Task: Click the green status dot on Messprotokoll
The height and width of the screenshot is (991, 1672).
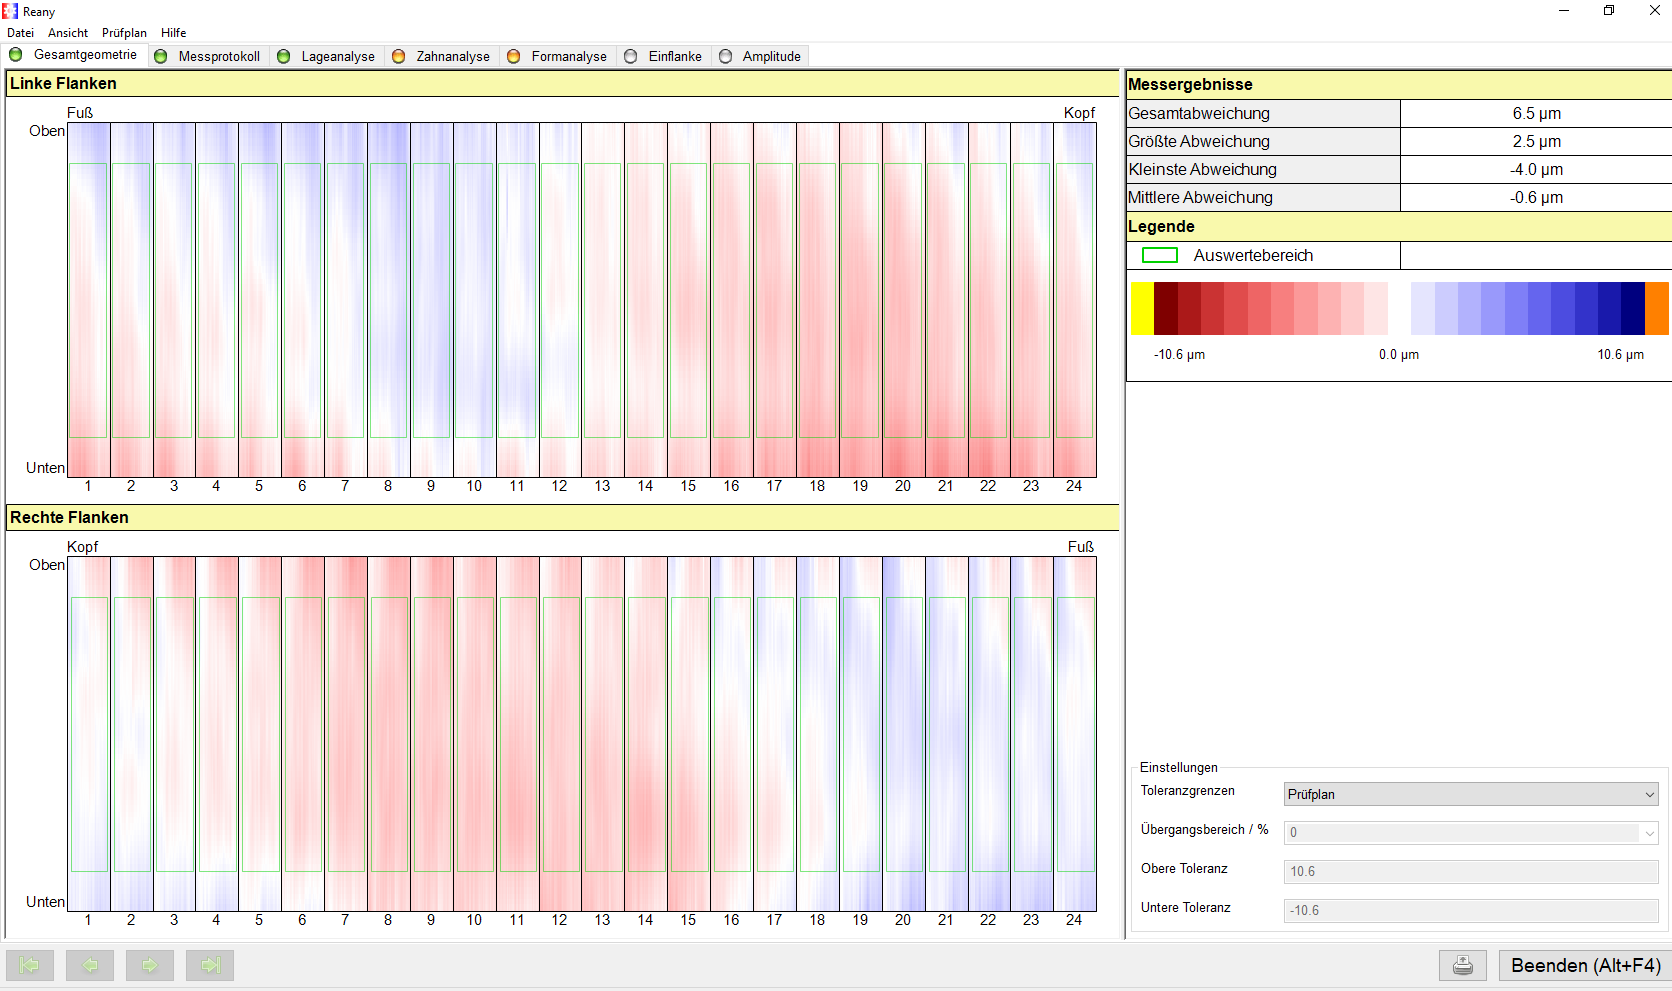Action: click(161, 56)
